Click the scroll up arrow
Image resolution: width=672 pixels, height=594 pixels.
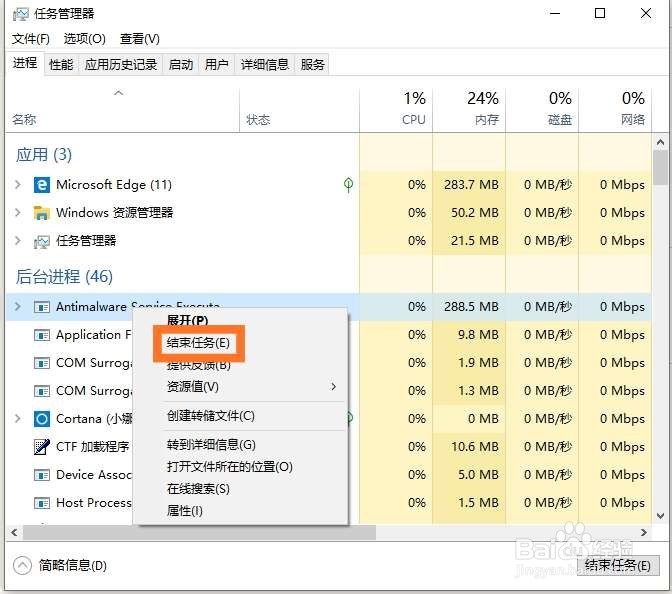[661, 141]
